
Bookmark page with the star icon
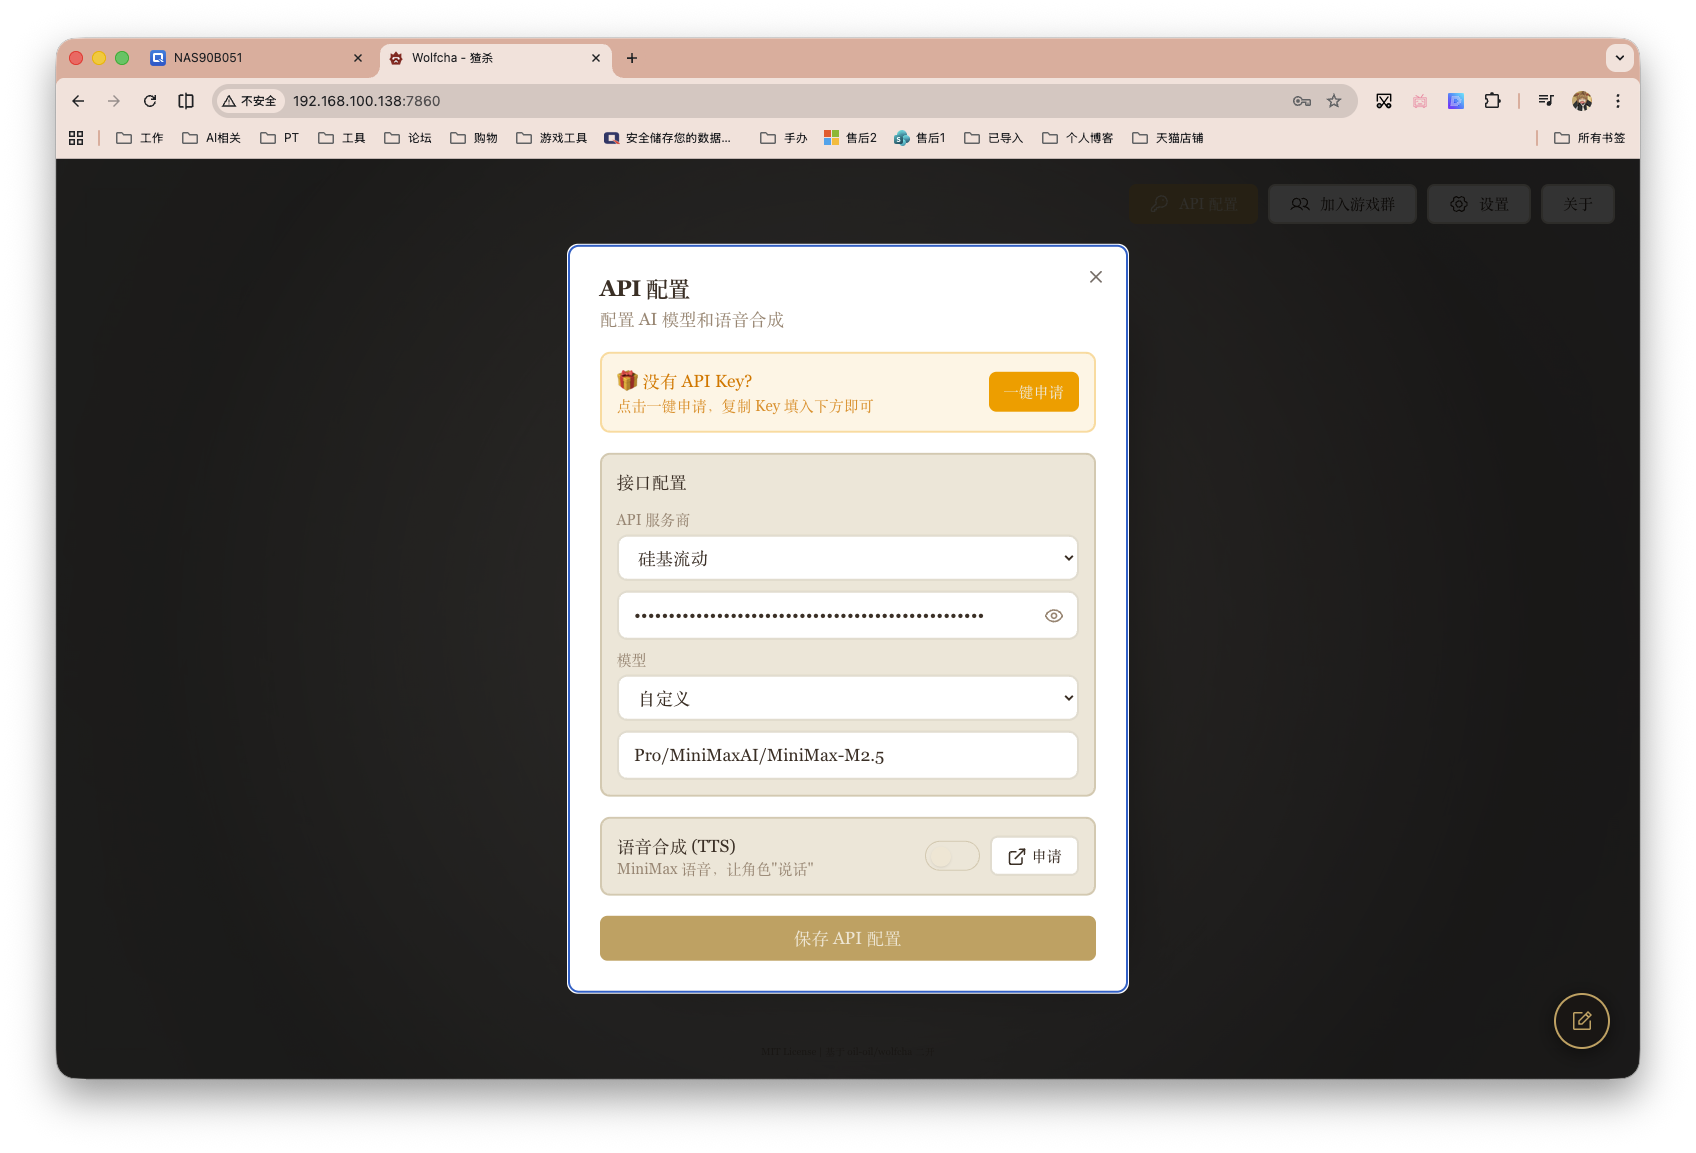pos(1334,101)
